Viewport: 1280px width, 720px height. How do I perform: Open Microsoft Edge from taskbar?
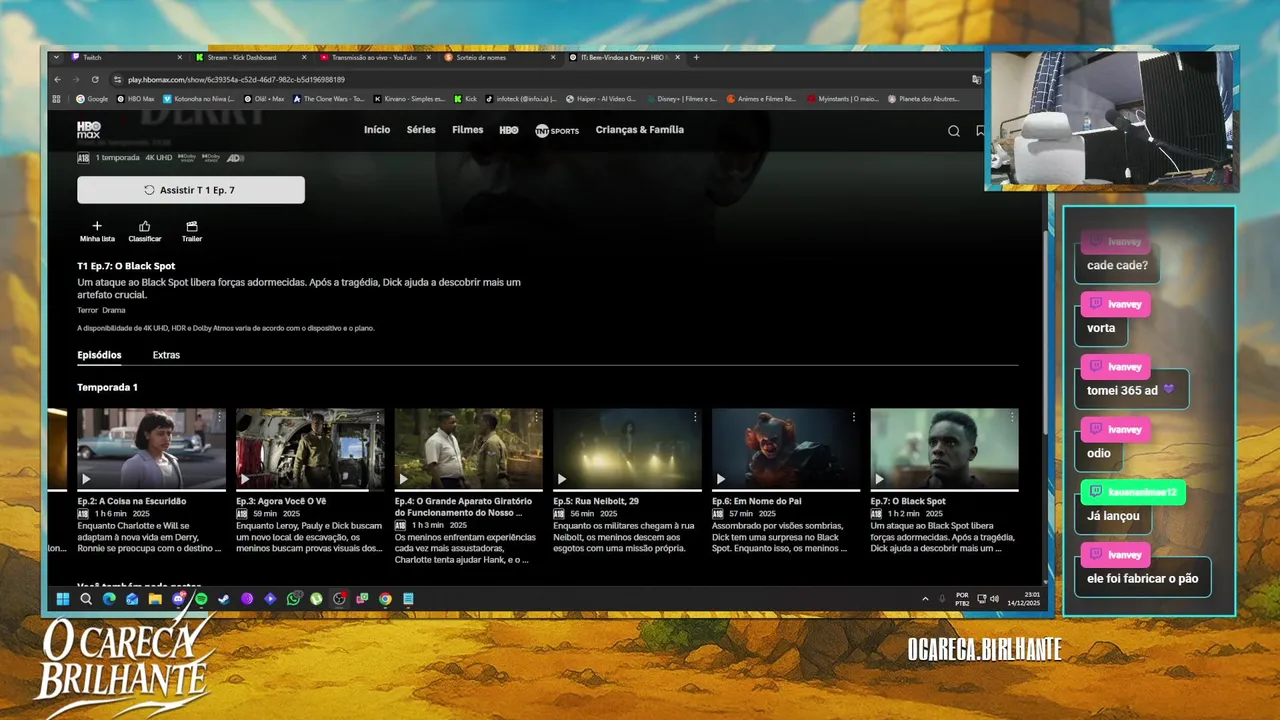[x=109, y=599]
